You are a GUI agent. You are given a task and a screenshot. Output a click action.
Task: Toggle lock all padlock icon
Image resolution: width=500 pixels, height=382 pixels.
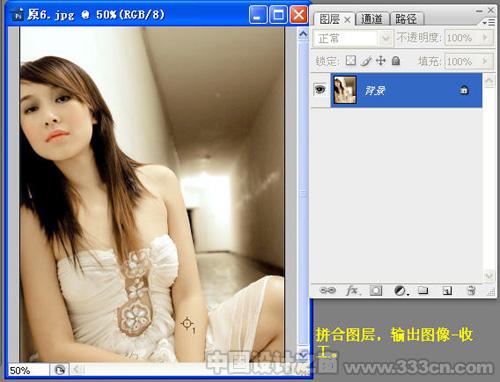tap(396, 61)
